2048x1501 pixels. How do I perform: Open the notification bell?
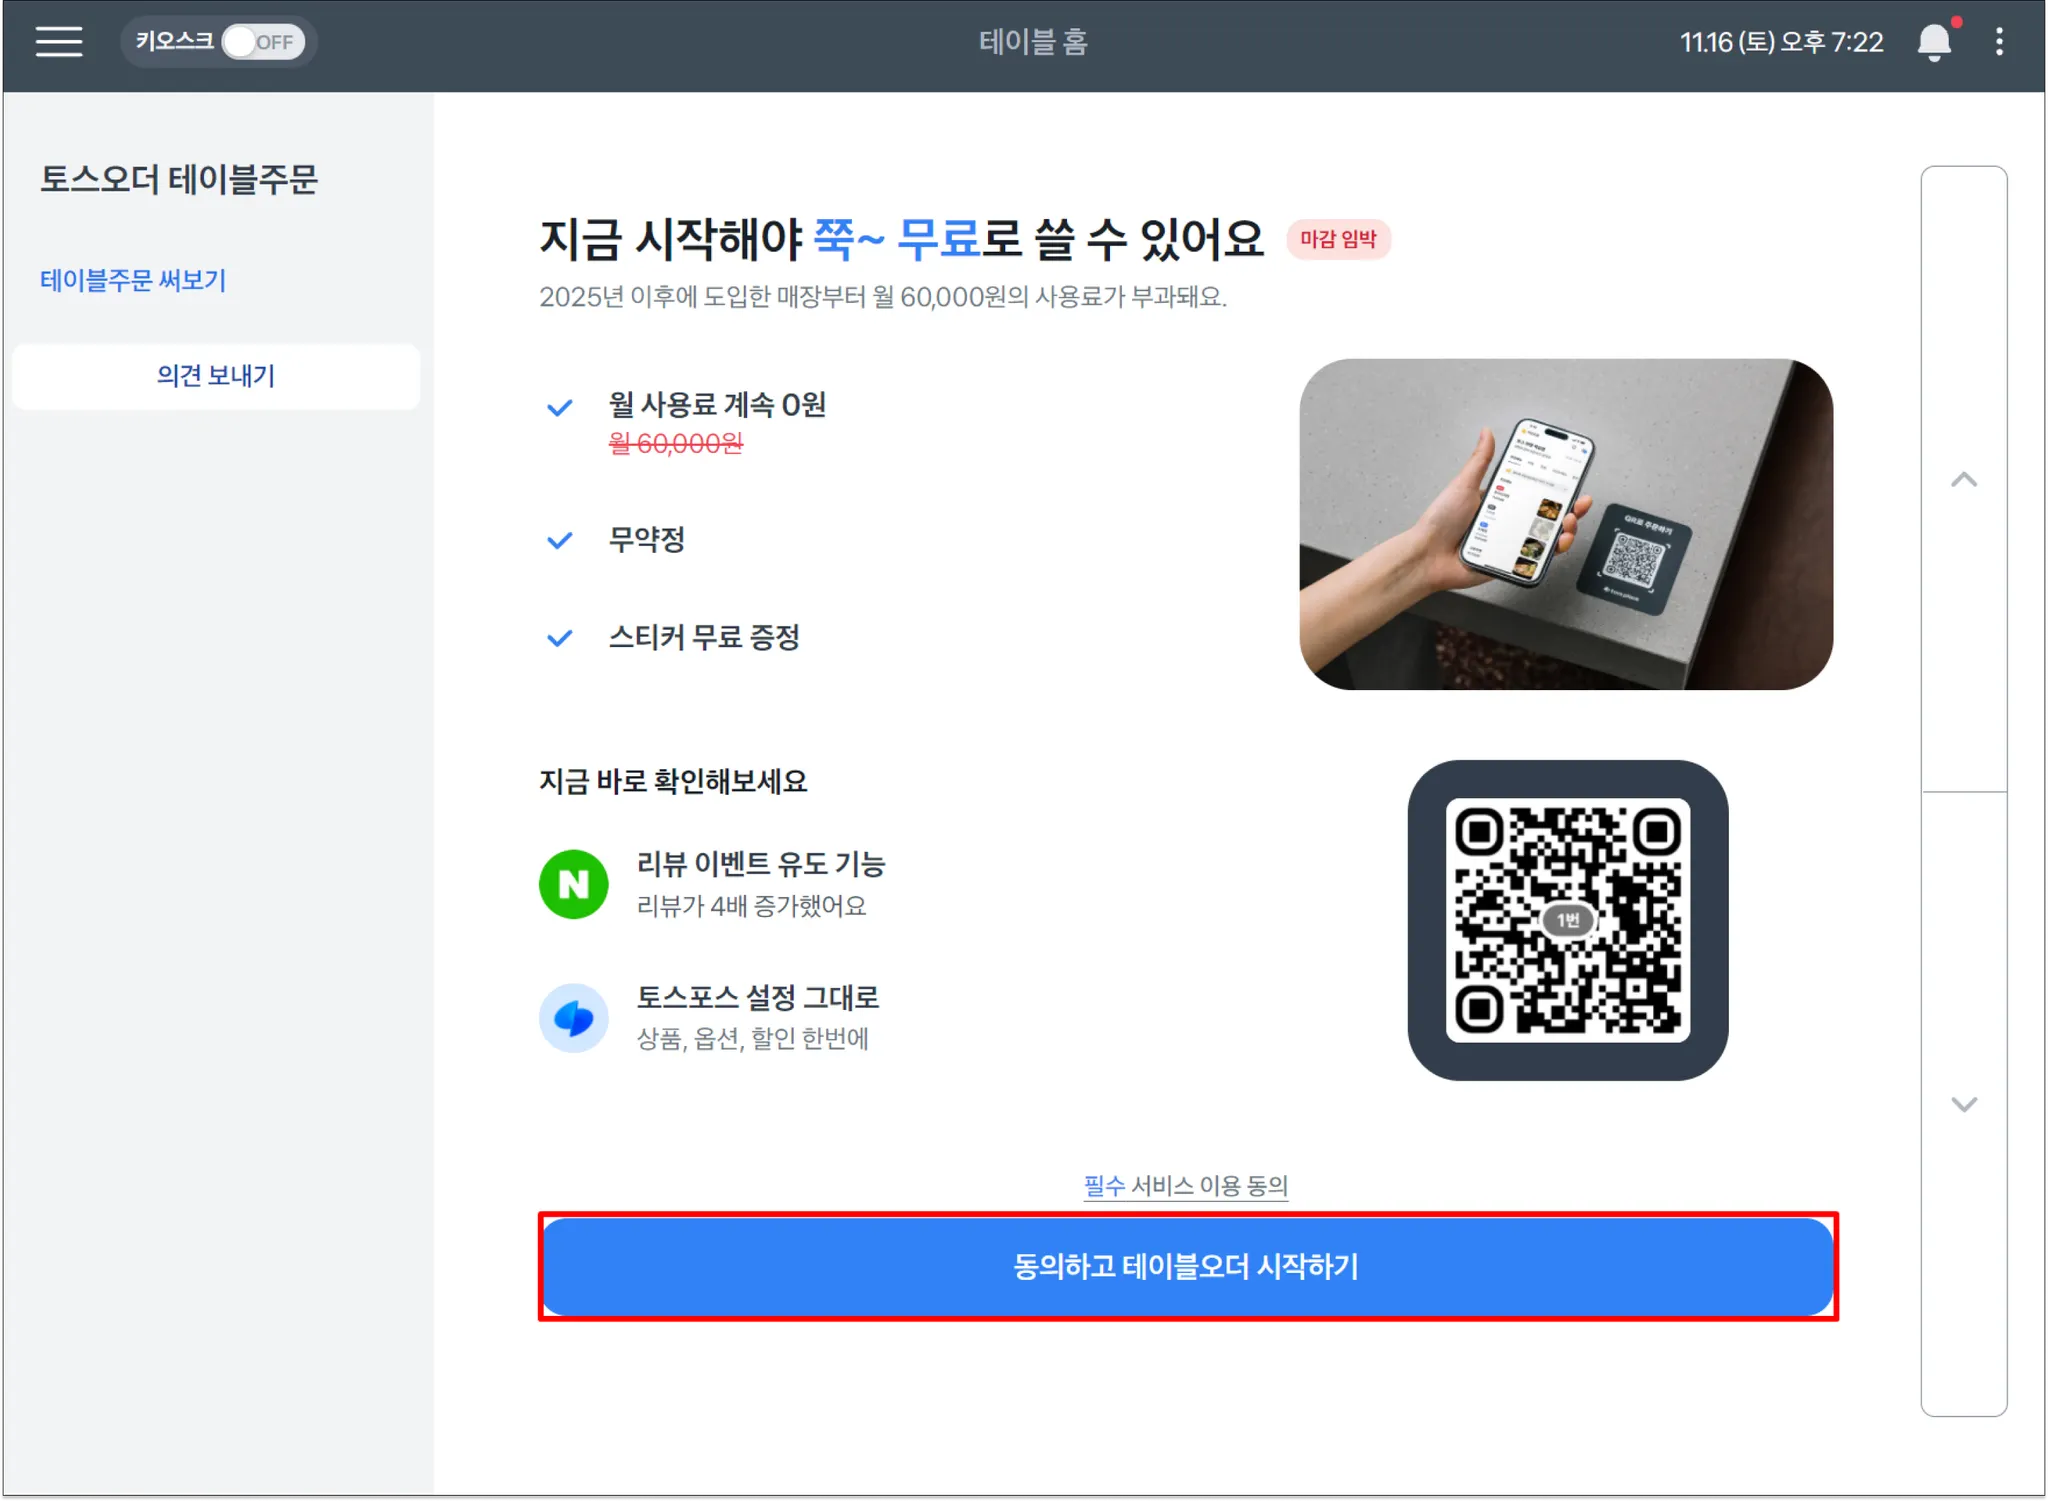1934,42
